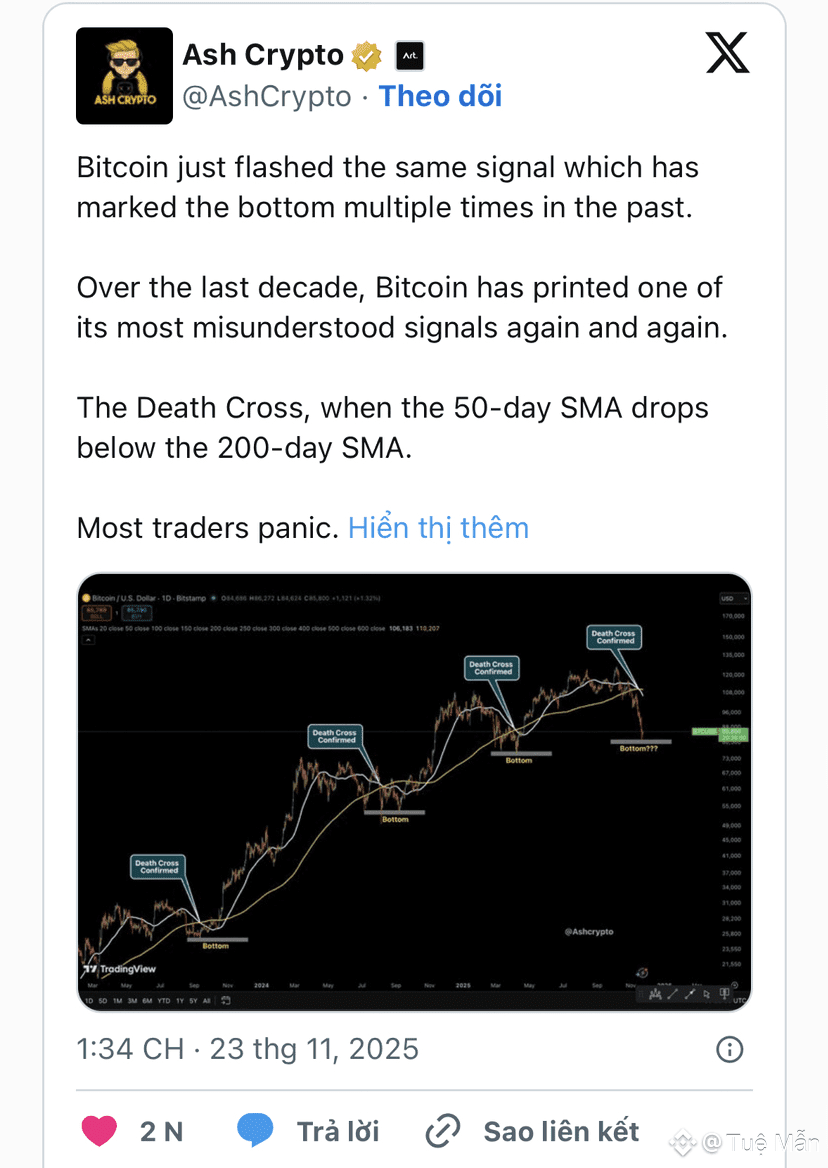Select the All timeframe tab
The image size is (828, 1168).
point(206,1000)
